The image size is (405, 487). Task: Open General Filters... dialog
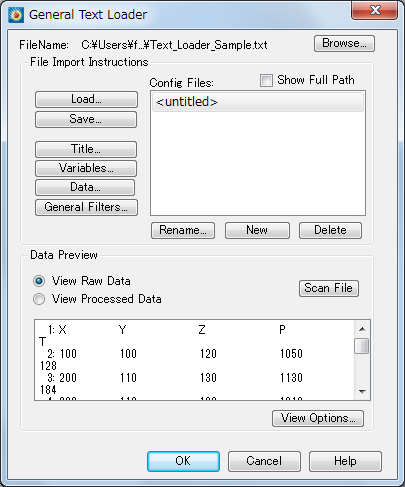coord(86,207)
